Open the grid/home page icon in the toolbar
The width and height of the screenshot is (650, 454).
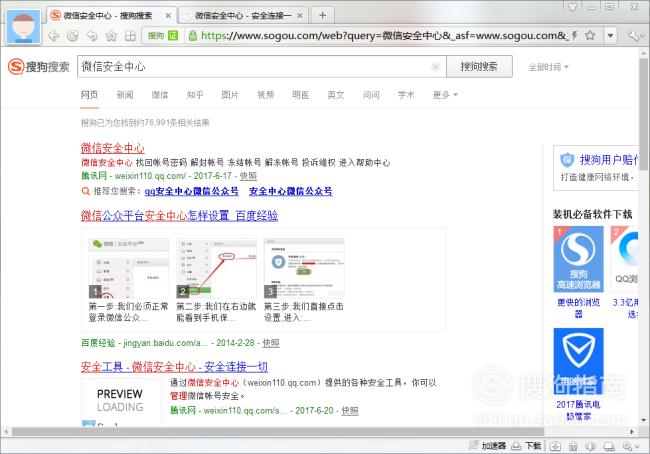130,36
